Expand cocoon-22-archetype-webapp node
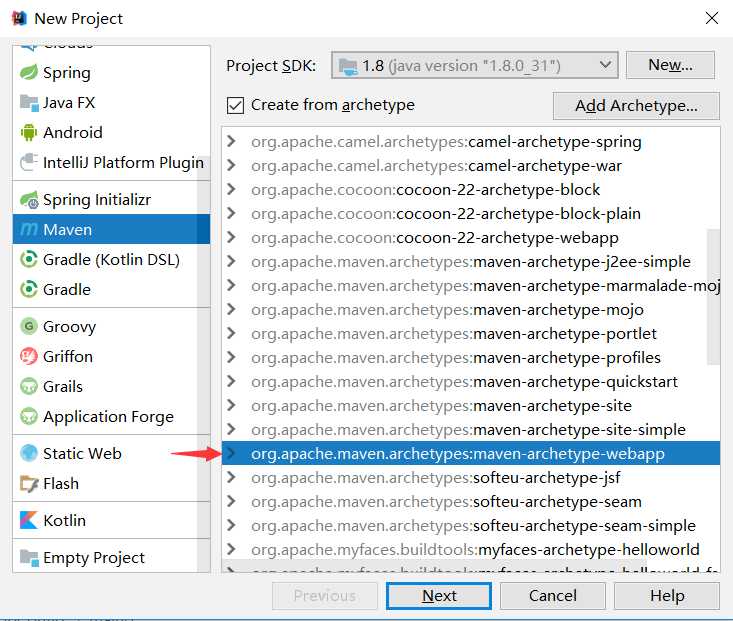The image size is (733, 621). 231,237
